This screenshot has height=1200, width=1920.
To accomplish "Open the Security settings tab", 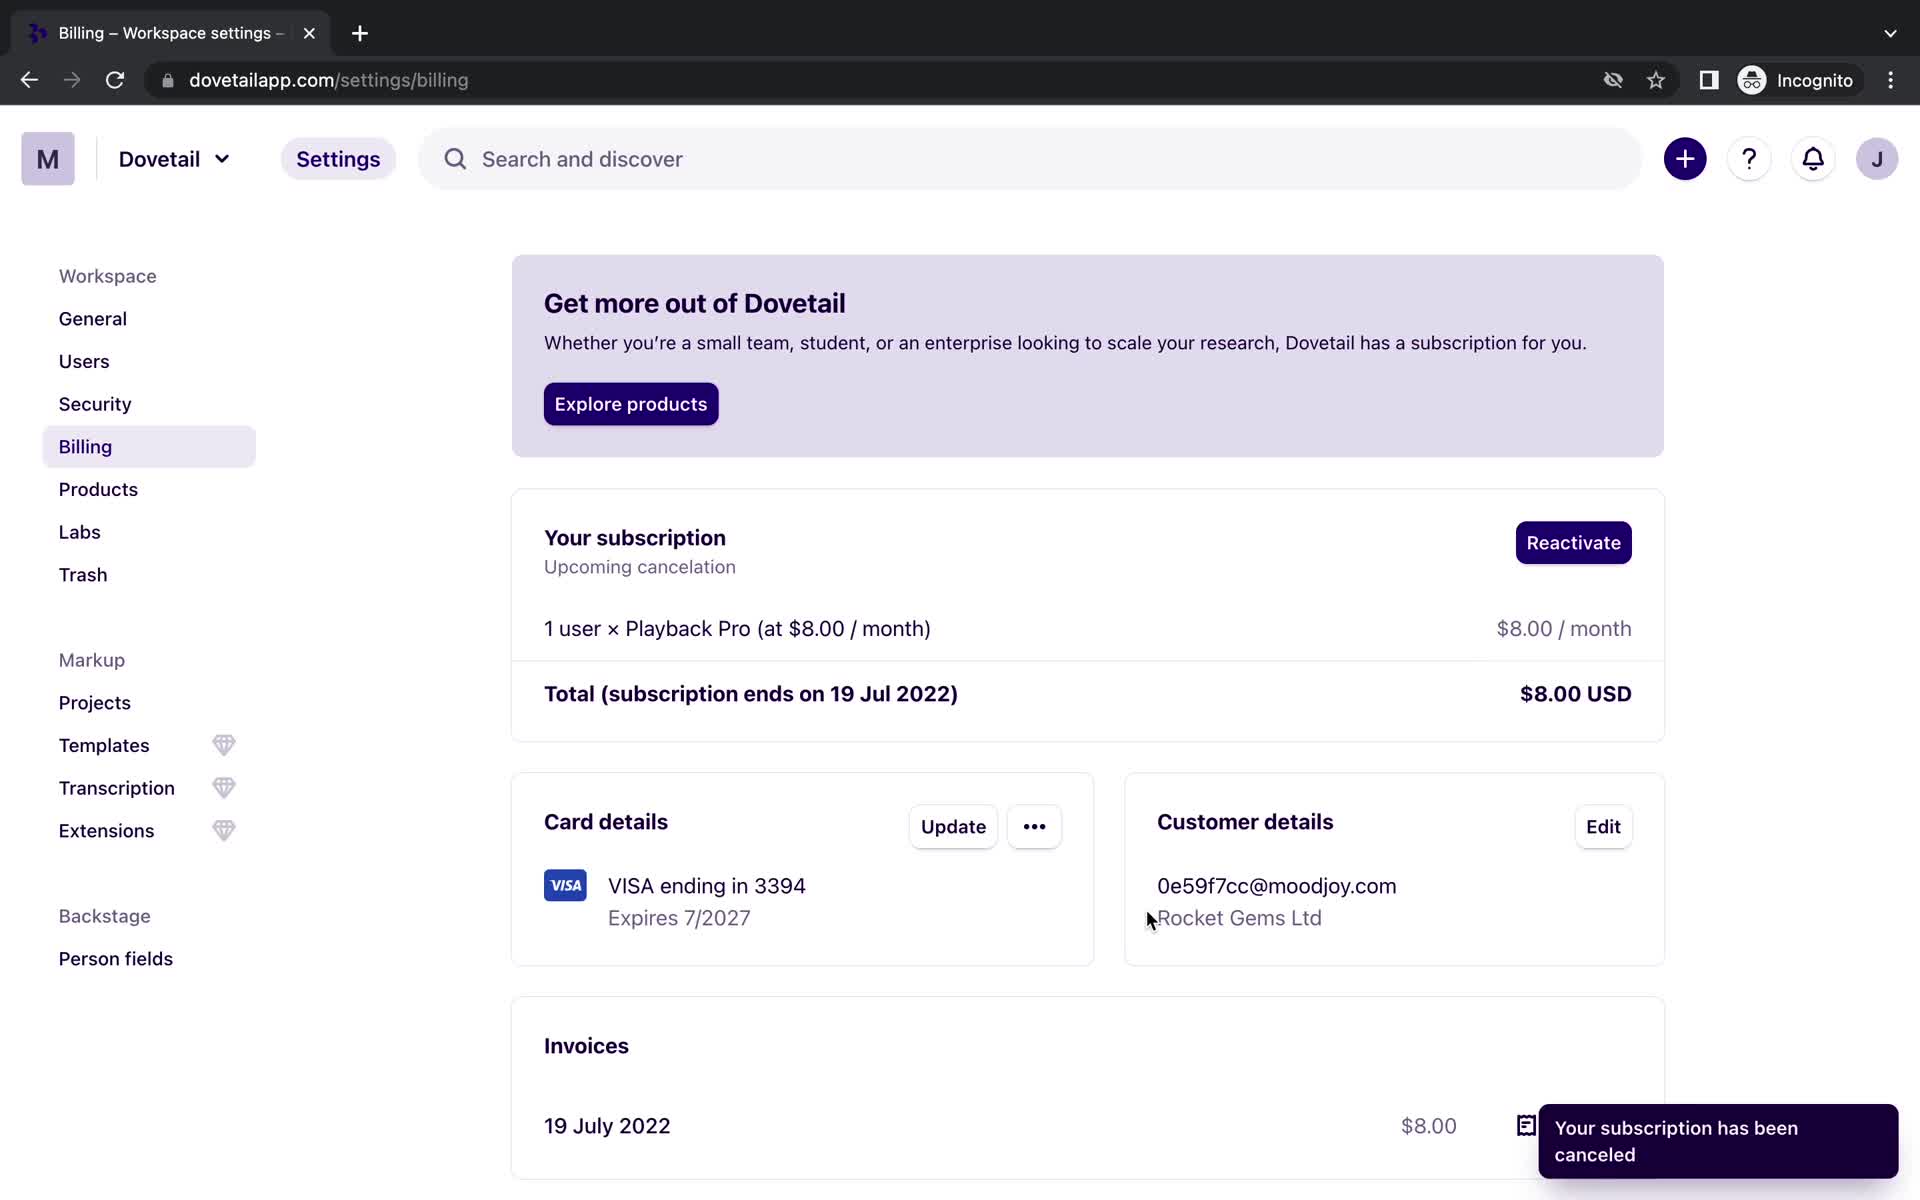I will tap(95, 404).
